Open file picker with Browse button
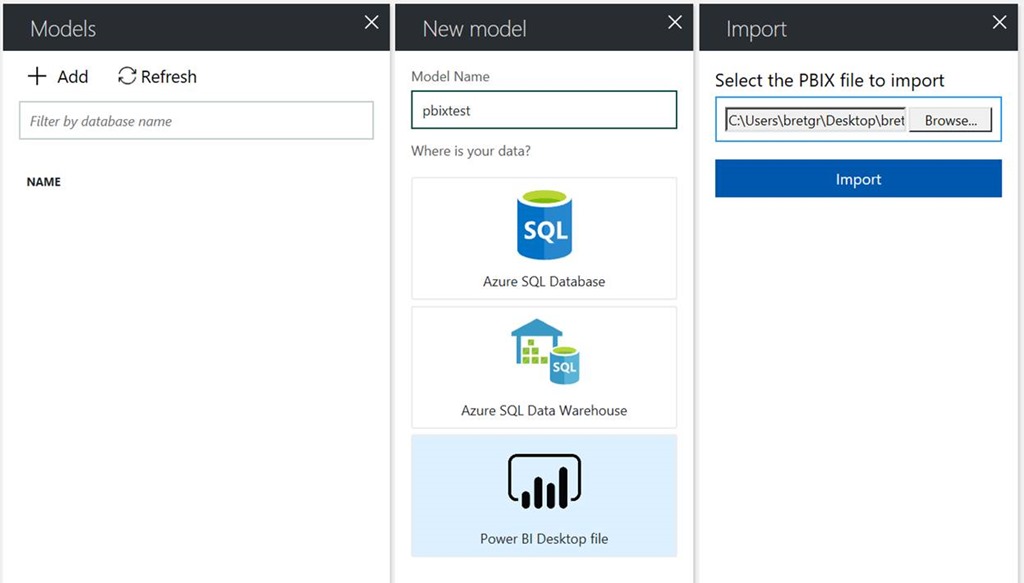Image resolution: width=1024 pixels, height=583 pixels. coord(950,121)
